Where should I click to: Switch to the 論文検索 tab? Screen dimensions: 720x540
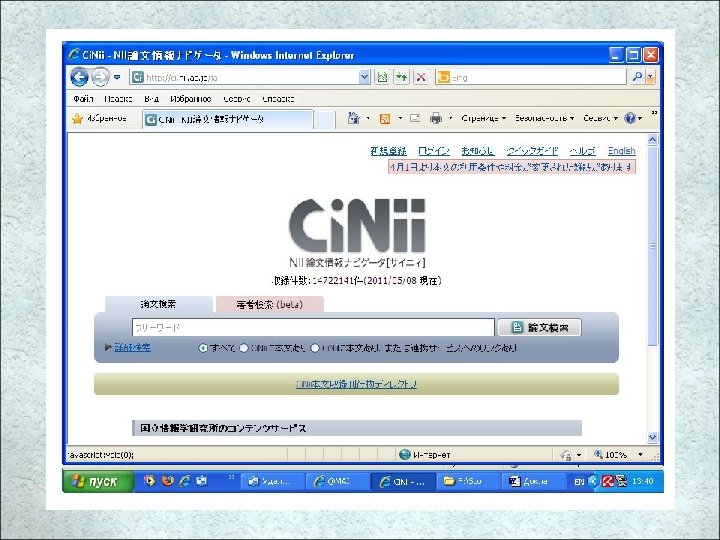pos(158,304)
